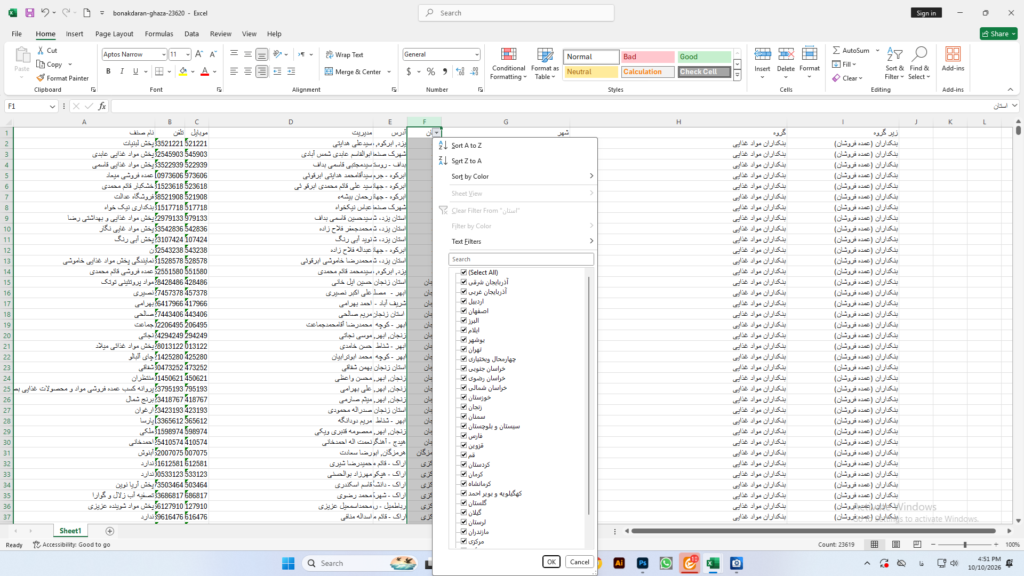
Task: Click the Insert cells icon
Action: [762, 55]
